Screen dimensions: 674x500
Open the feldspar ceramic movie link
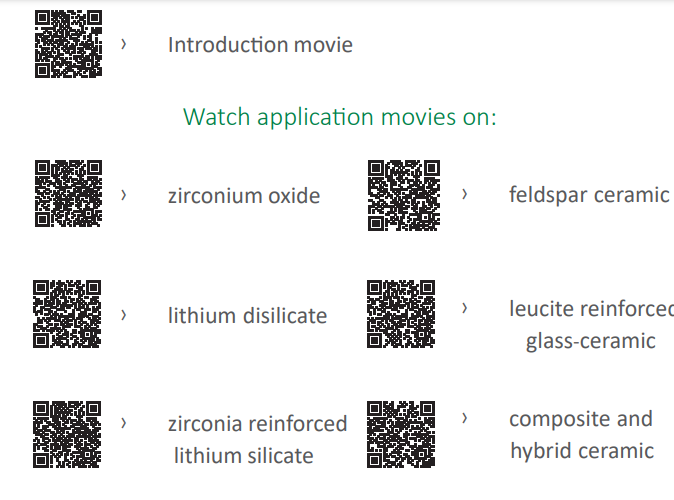click(x=588, y=194)
